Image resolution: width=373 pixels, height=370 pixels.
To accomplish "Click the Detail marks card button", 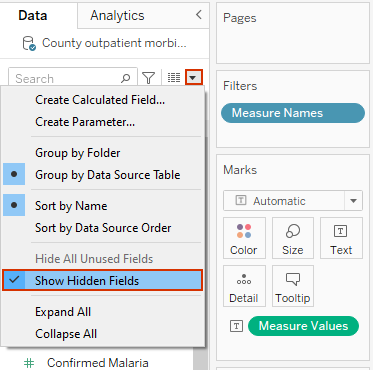I will click(244, 286).
